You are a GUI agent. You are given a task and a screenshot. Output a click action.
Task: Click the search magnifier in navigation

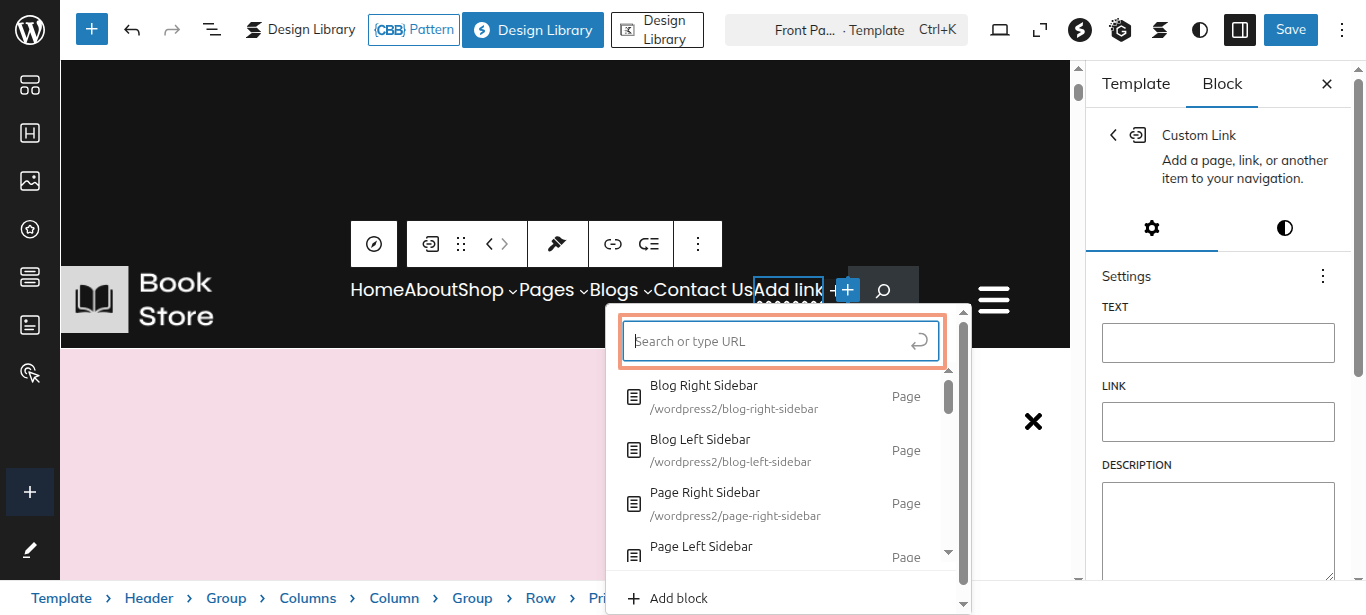click(883, 291)
